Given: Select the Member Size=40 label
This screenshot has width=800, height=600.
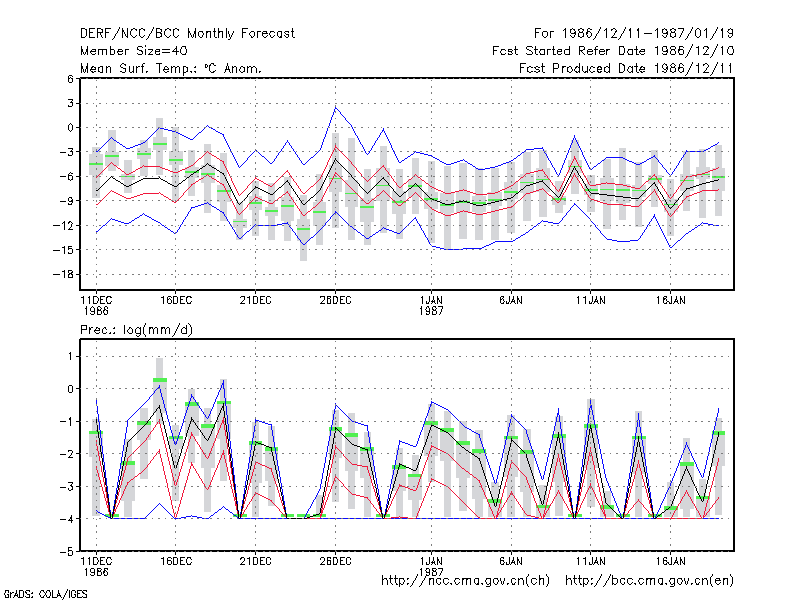Looking at the screenshot, I should pyautogui.click(x=134, y=51).
